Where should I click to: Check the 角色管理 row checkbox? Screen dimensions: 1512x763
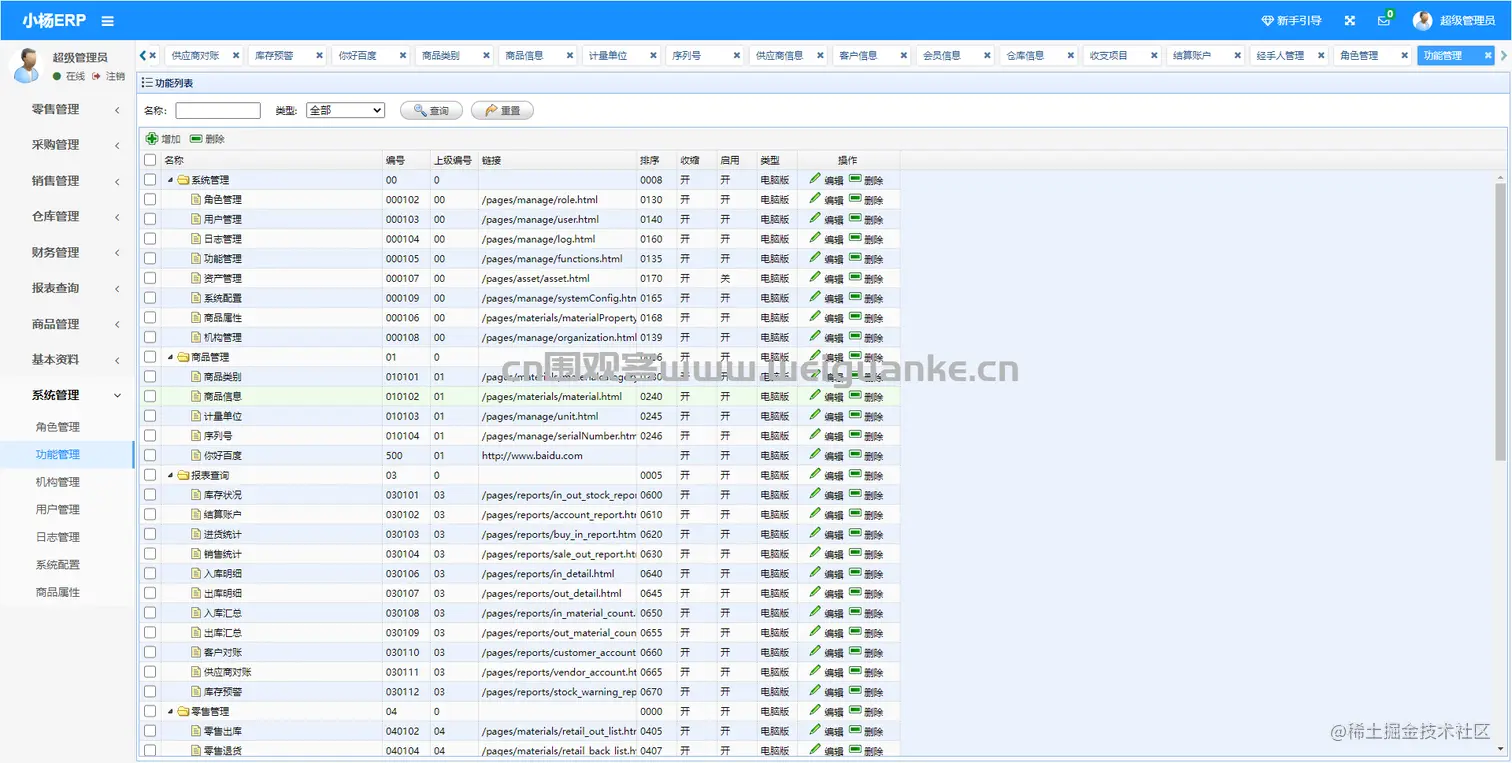pos(150,199)
